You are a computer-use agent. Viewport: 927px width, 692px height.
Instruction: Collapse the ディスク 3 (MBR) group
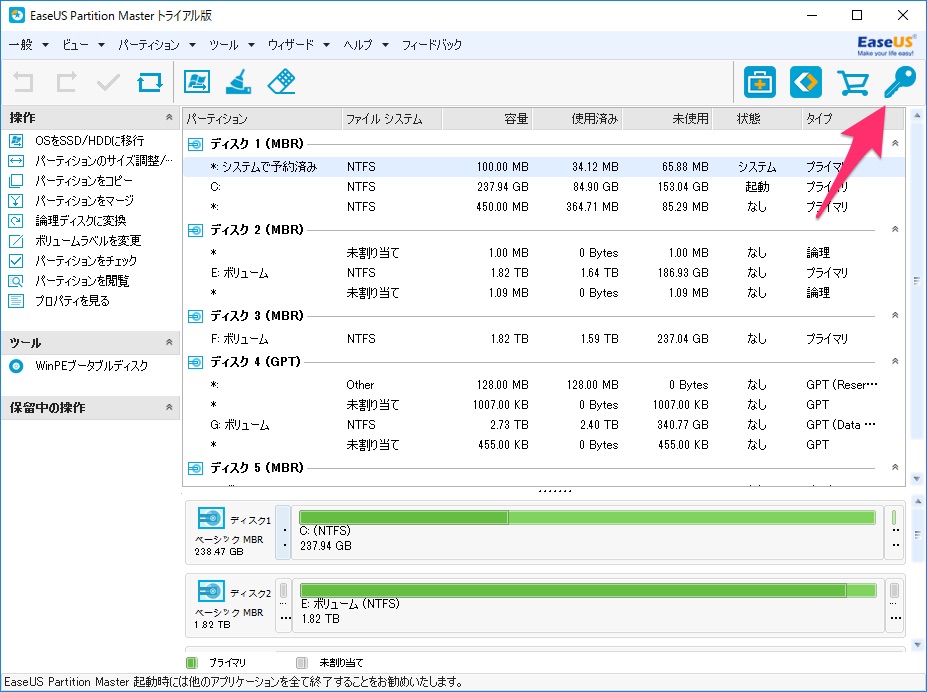tap(895, 316)
